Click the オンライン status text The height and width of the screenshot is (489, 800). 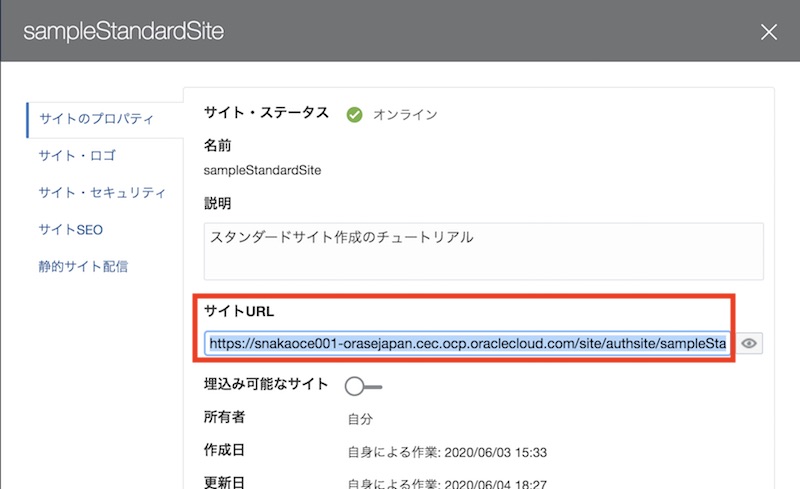point(405,114)
